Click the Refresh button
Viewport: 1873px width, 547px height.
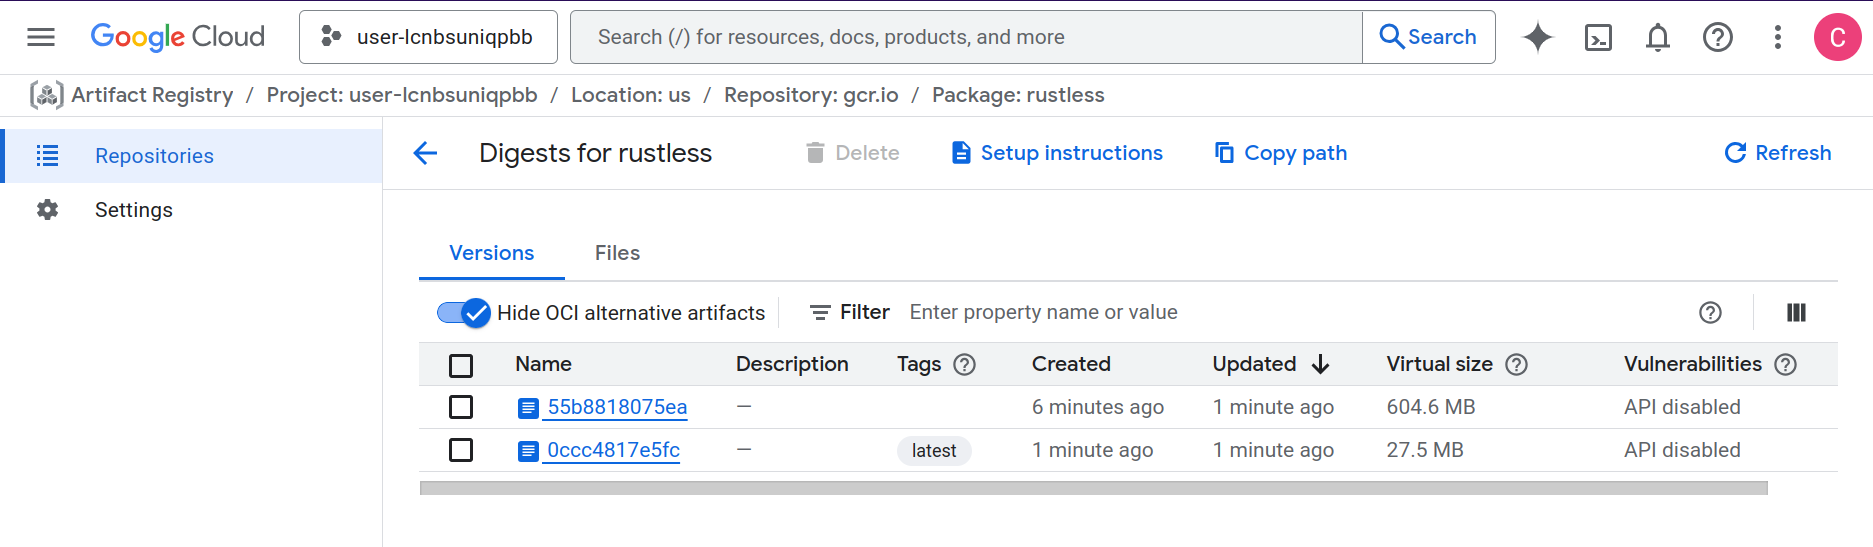1778,153
